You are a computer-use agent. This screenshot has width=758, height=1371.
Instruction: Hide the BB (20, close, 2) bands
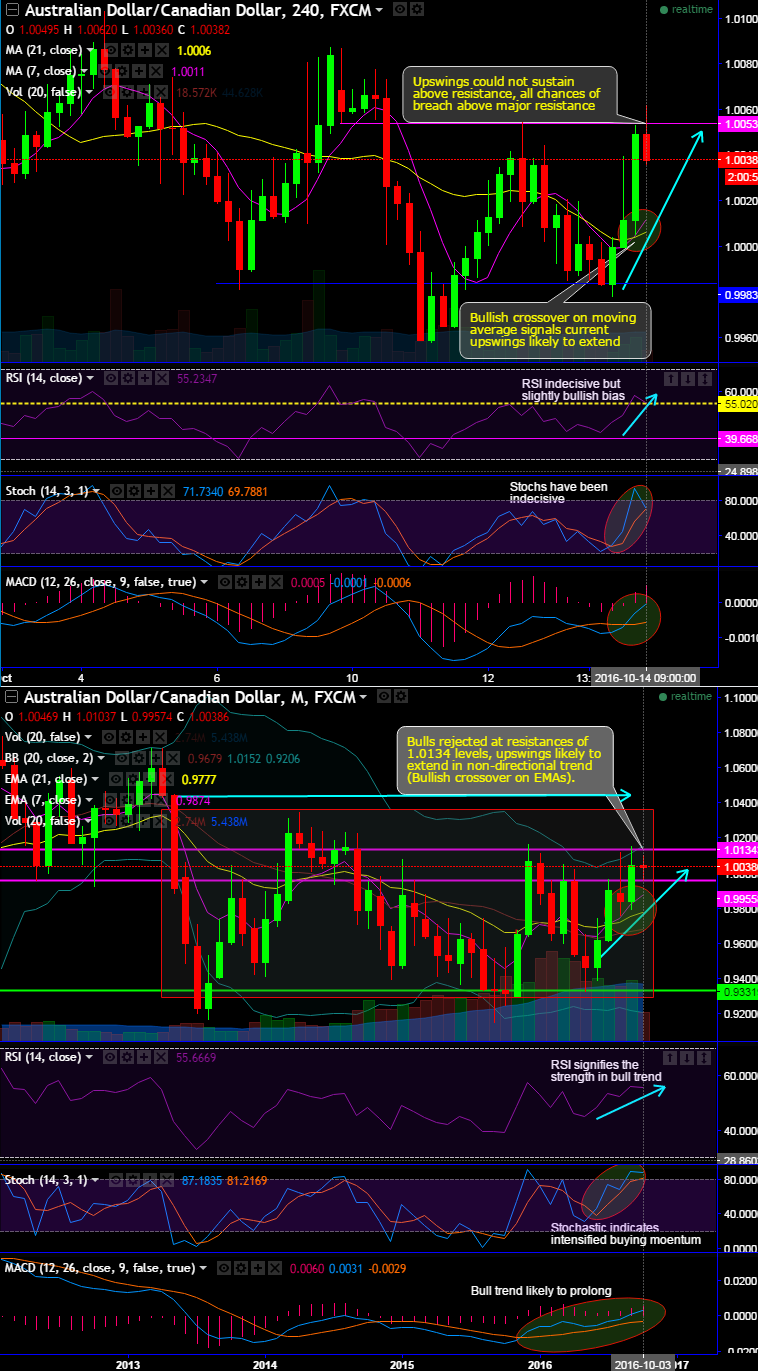pyautogui.click(x=121, y=758)
